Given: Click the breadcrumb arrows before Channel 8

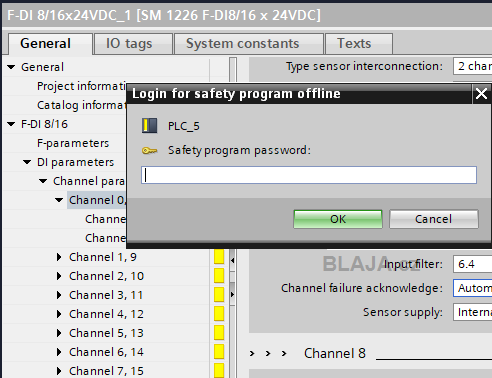Looking at the screenshot, I should tap(268, 353).
